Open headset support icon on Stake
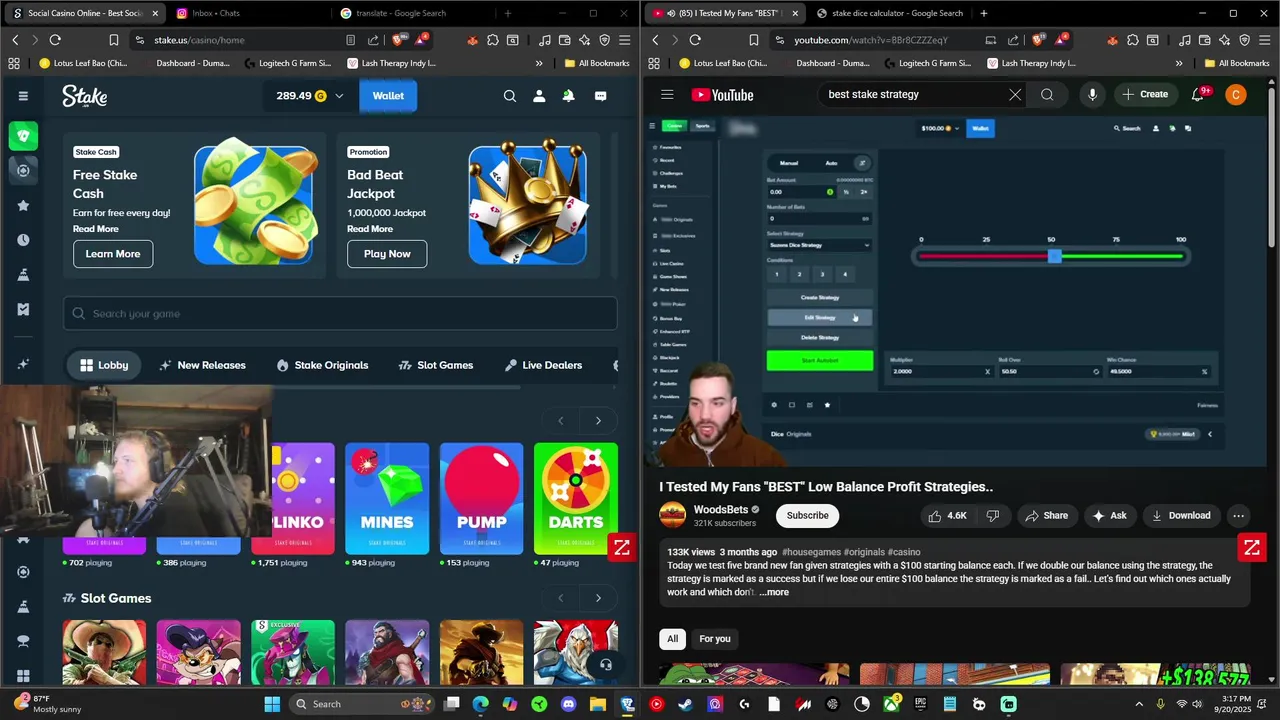Viewport: 1280px width, 720px height. coord(605,665)
